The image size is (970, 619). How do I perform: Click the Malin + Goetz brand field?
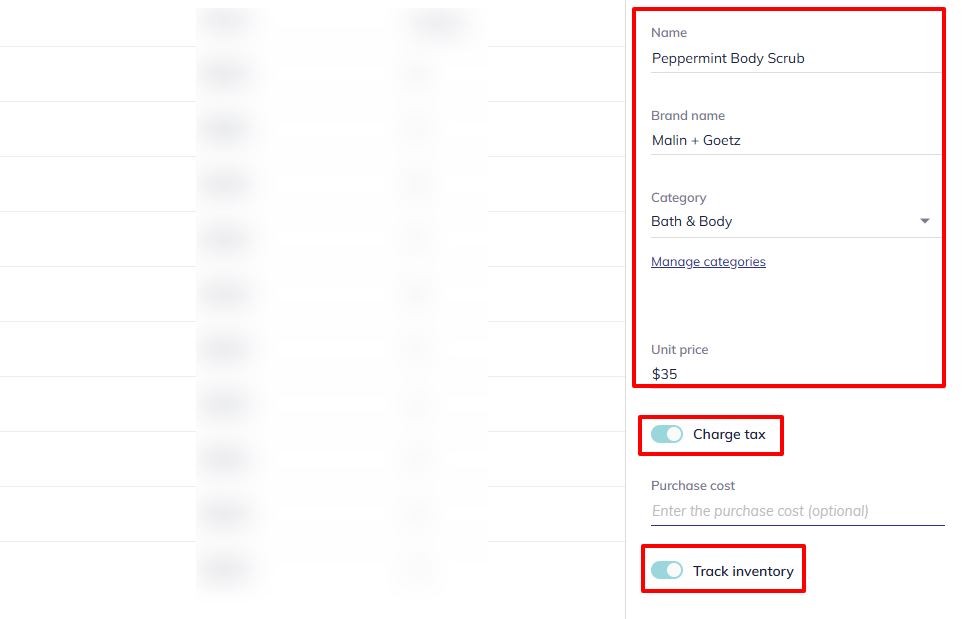tap(696, 140)
